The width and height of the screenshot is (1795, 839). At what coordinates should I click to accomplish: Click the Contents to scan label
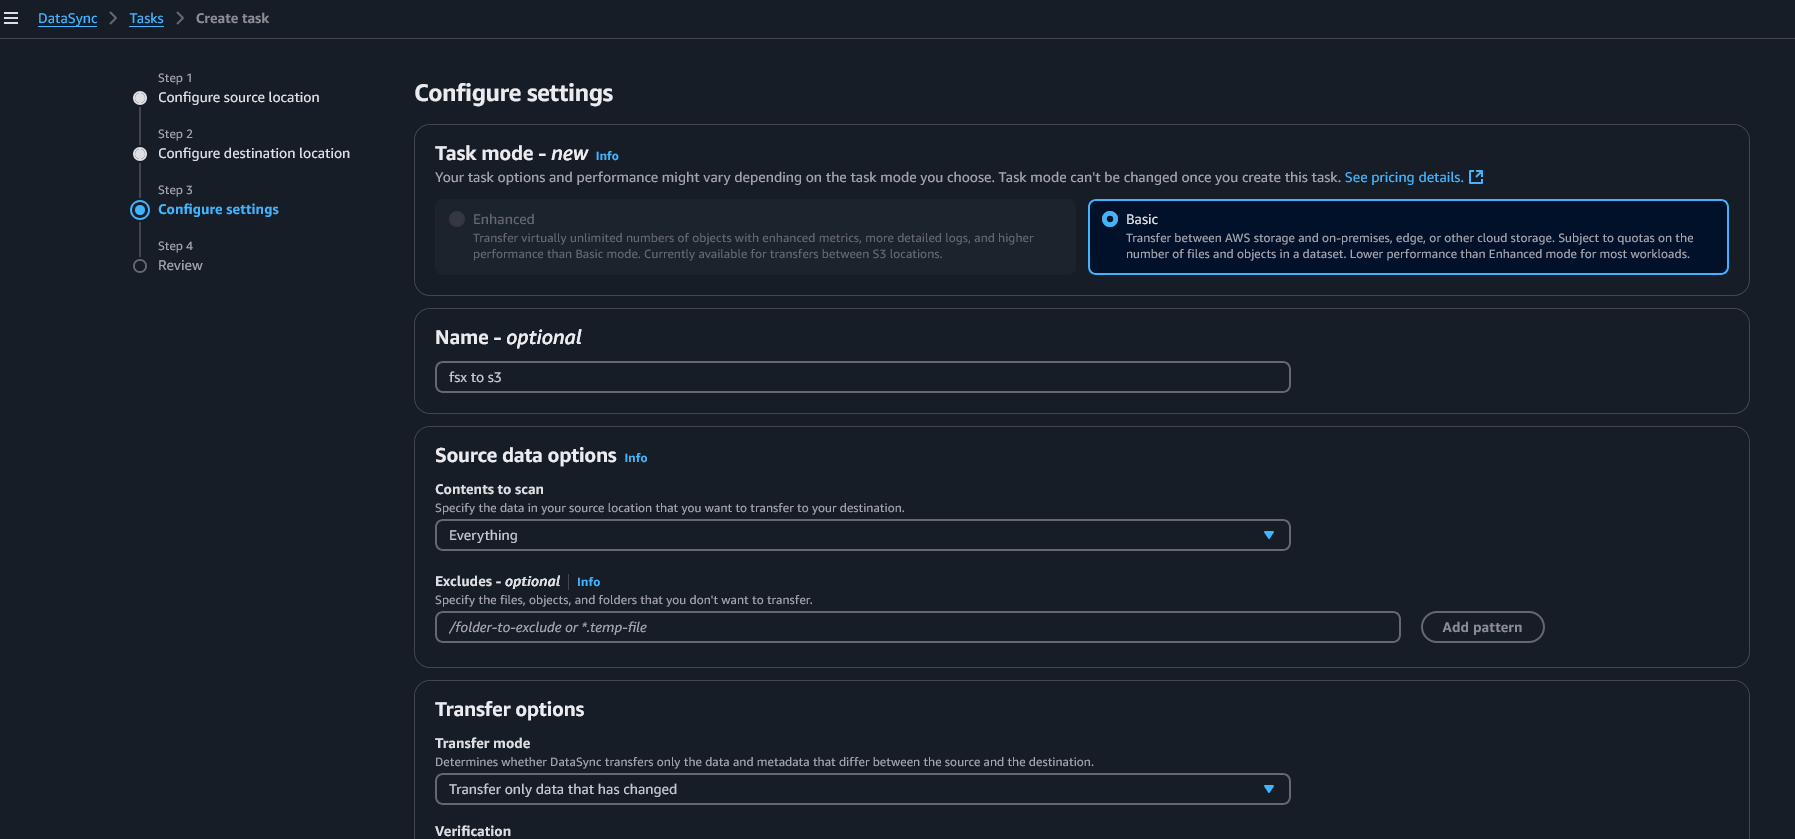pos(489,489)
